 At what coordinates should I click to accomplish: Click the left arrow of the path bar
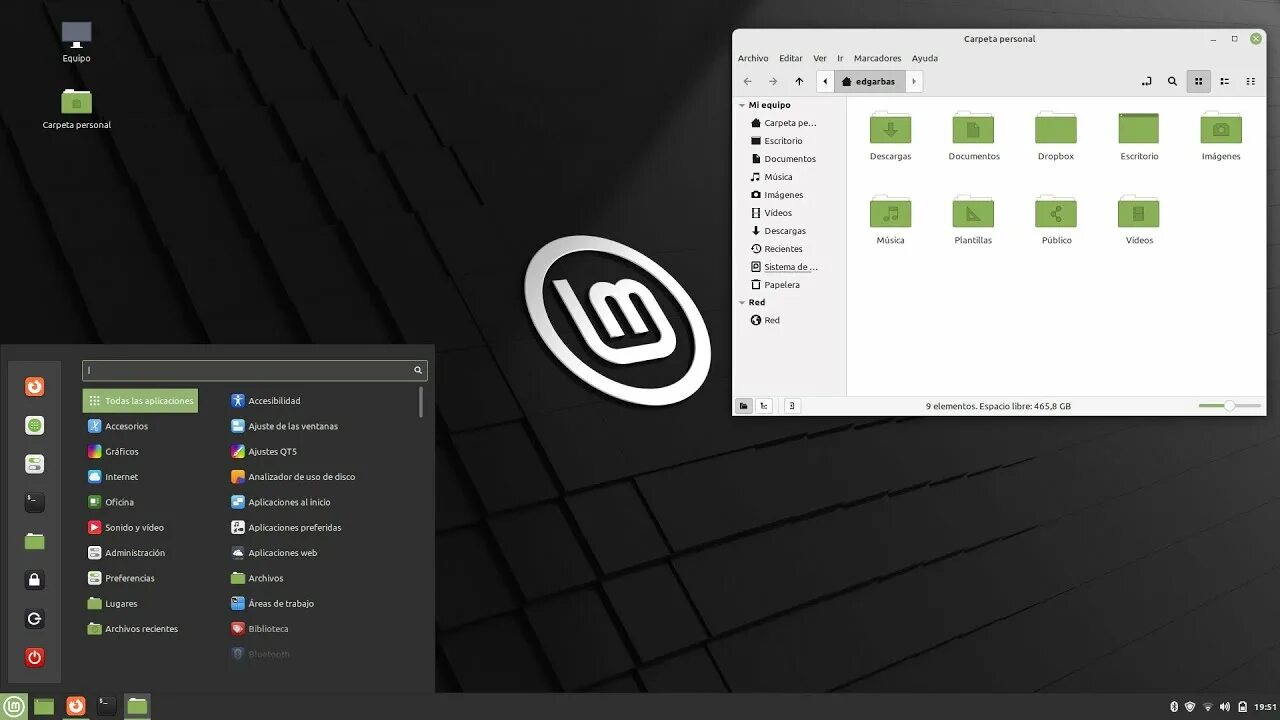click(x=825, y=81)
